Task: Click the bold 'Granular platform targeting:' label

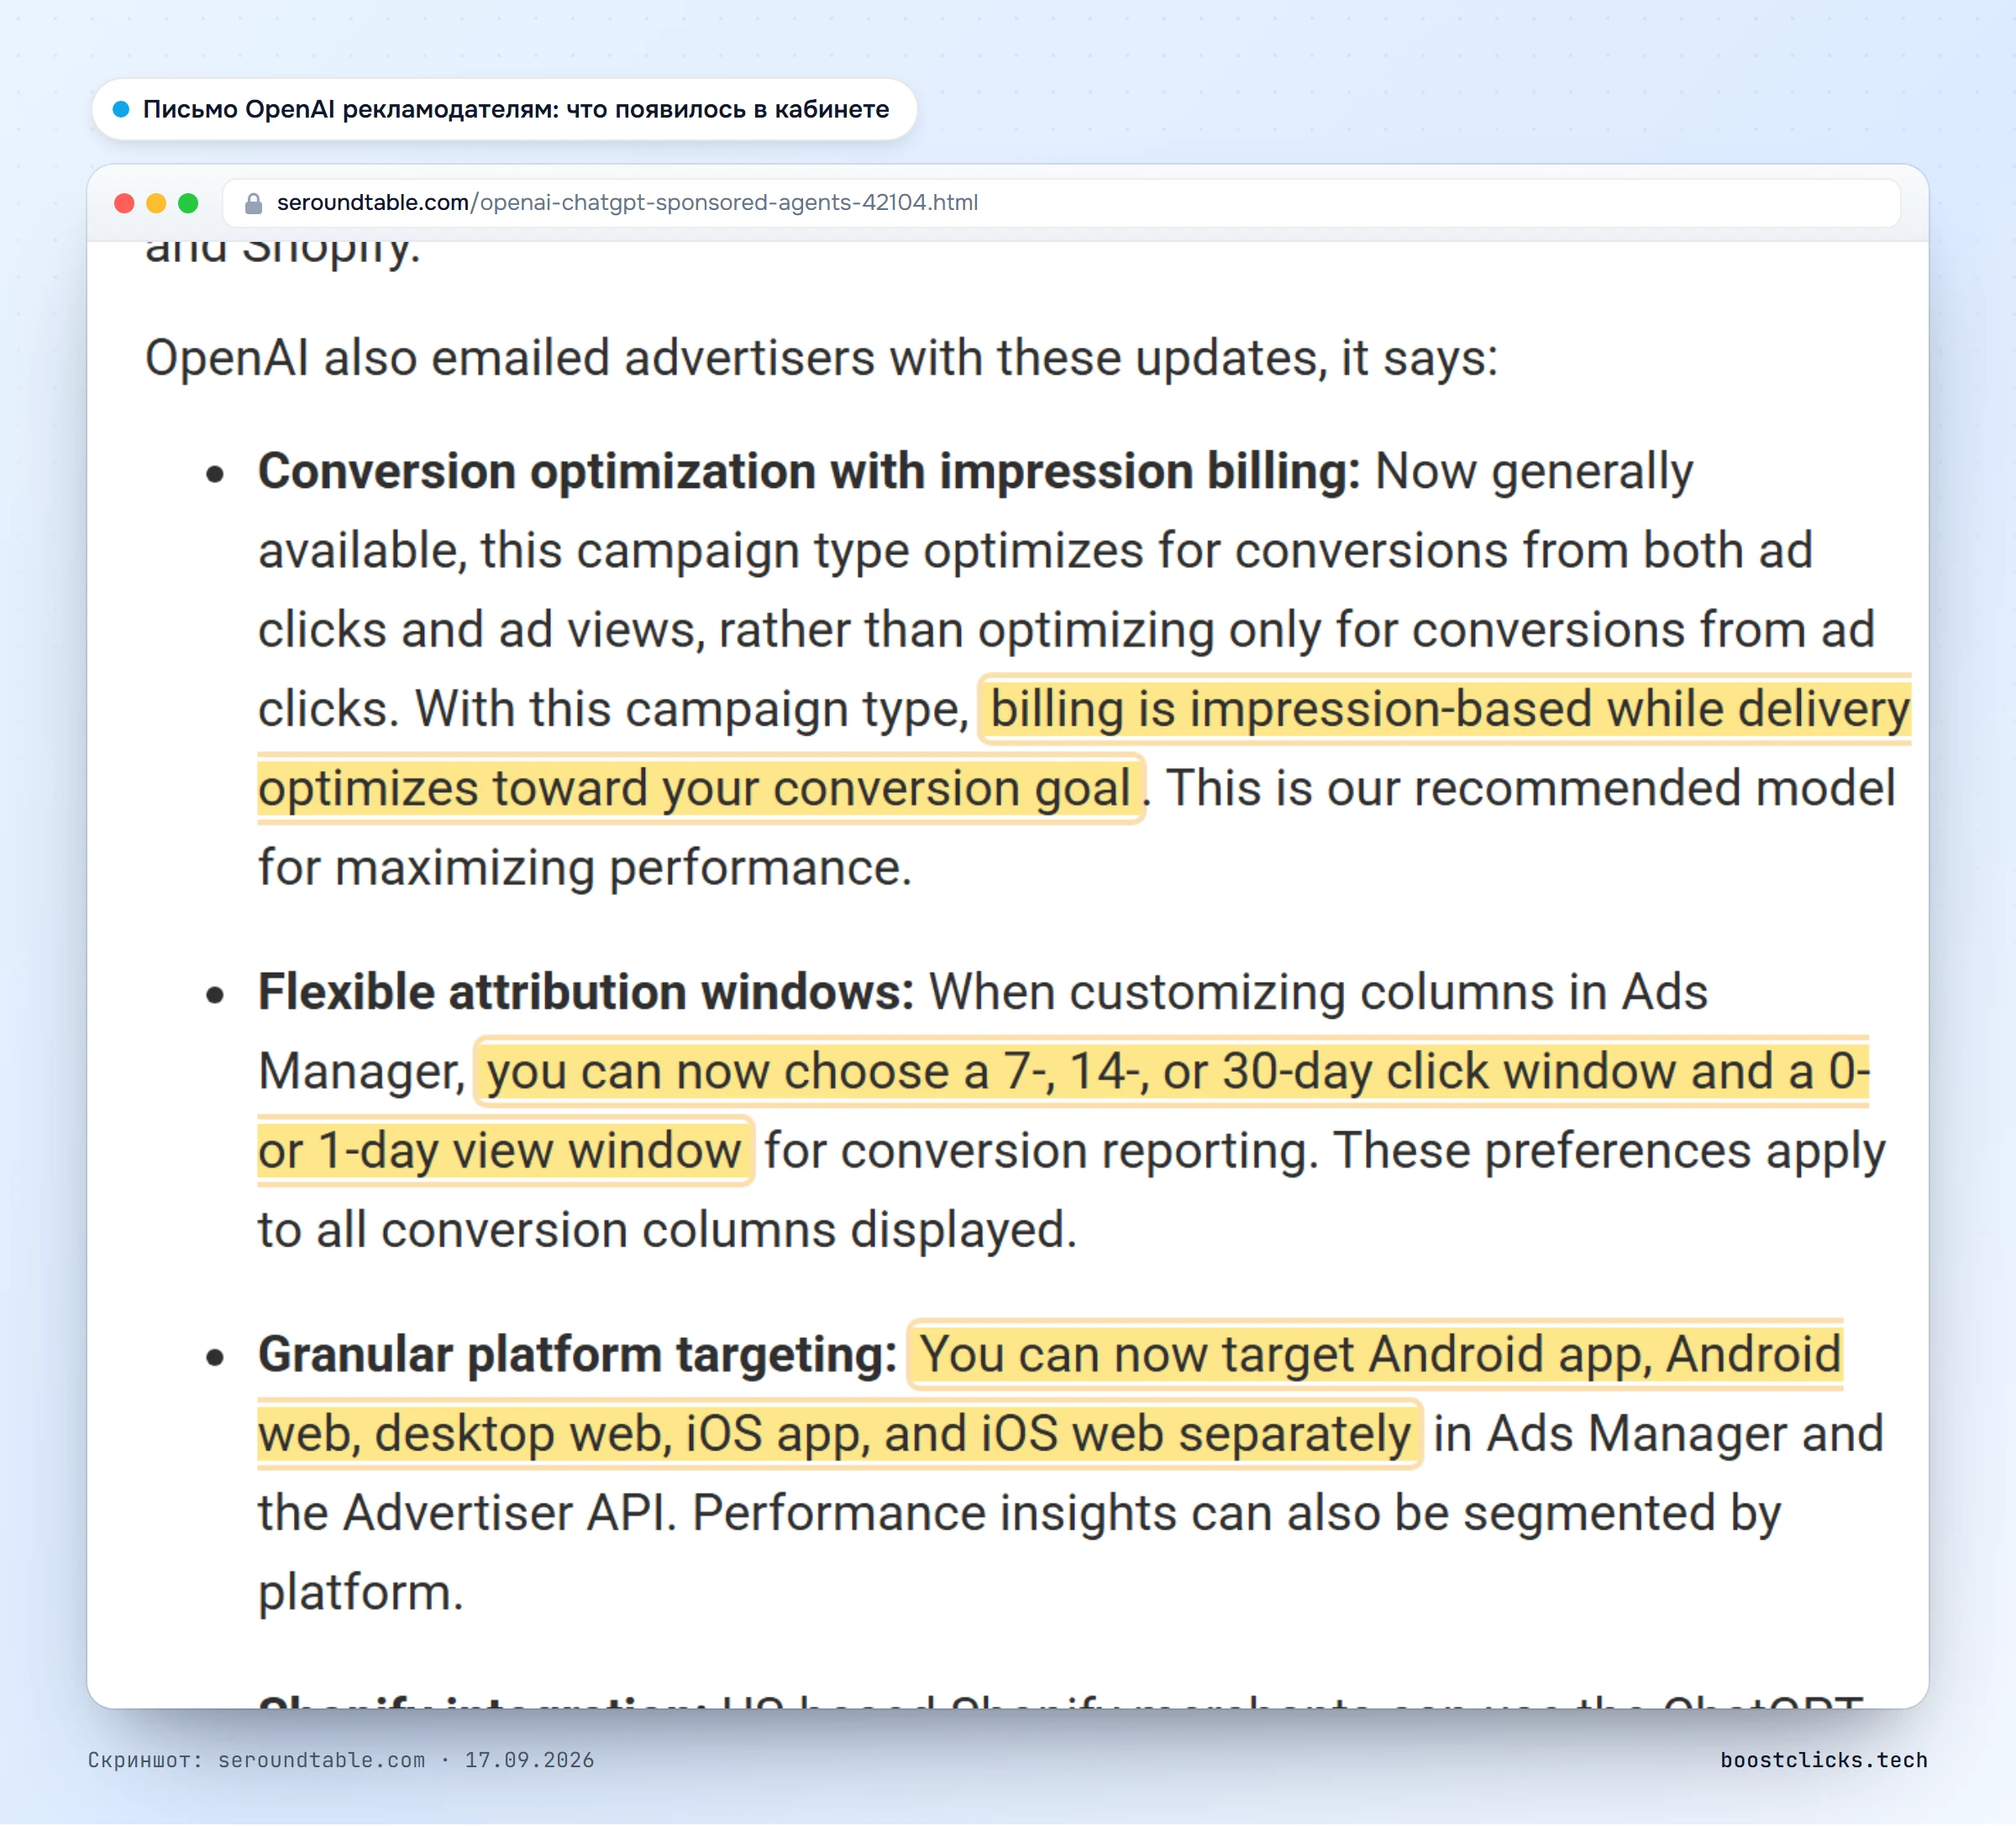Action: 577,1354
